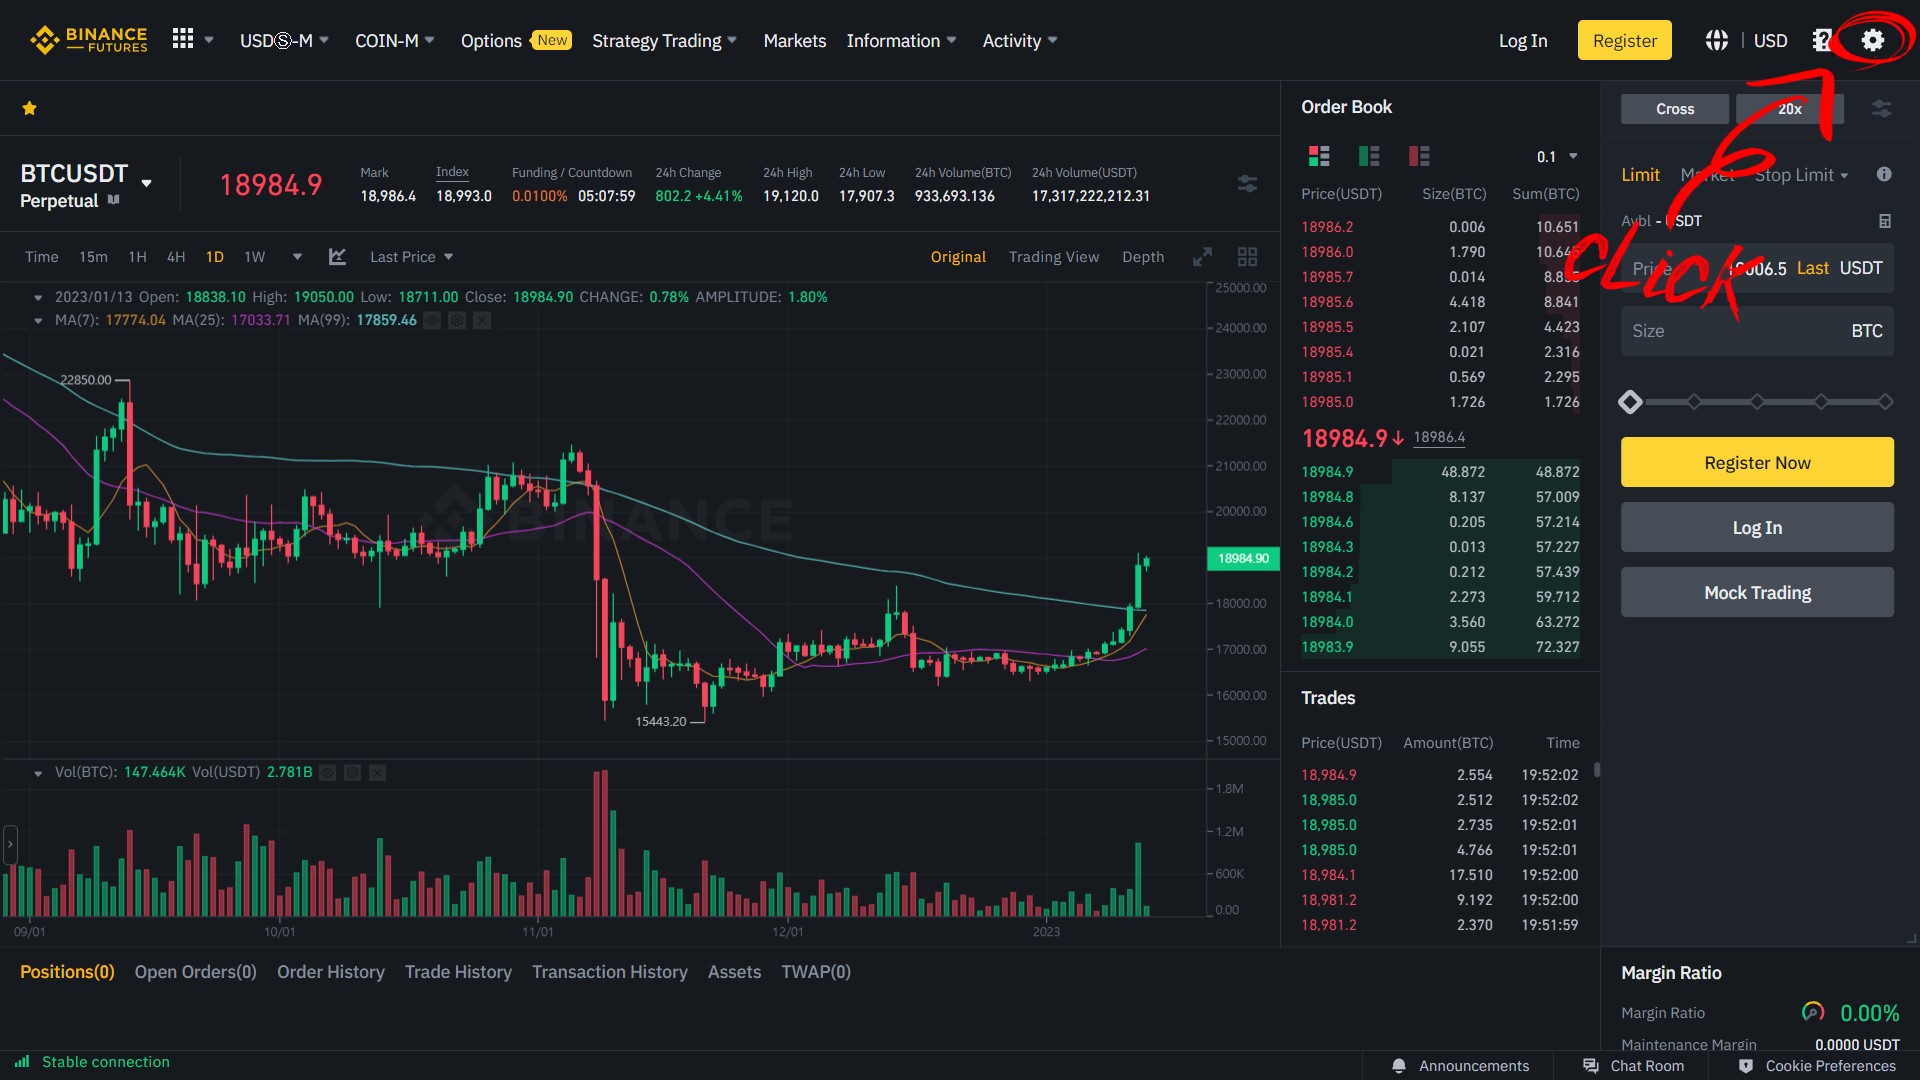Toggle the favorite star for this pair
Image resolution: width=1920 pixels, height=1080 pixels.
30,108
